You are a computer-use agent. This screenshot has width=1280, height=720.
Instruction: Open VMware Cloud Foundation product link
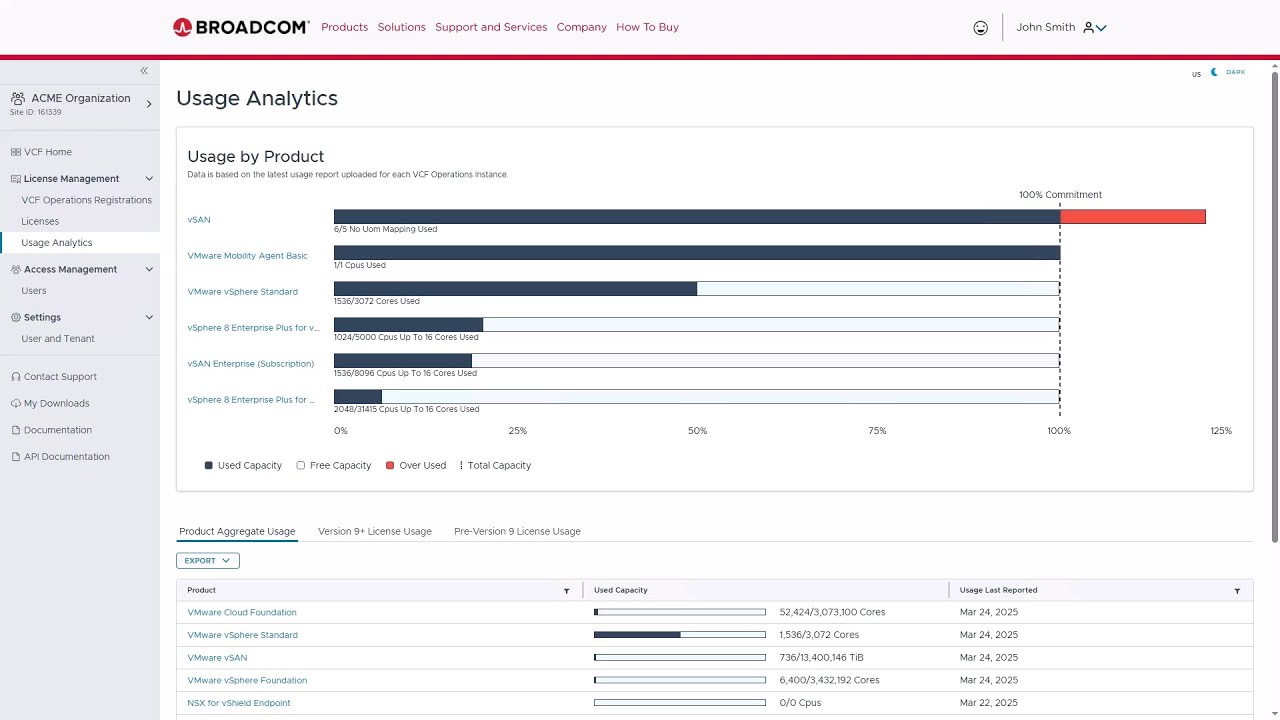click(x=242, y=613)
